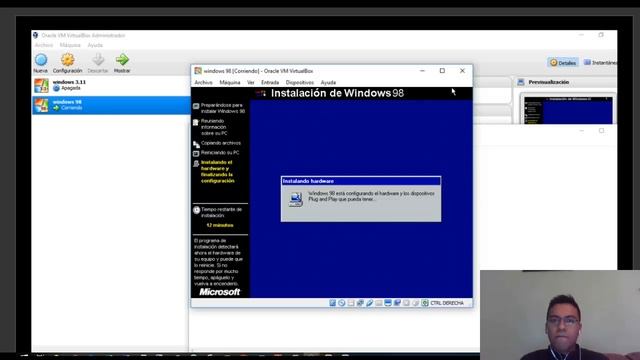Viewport: 640px width, 360px height.
Task: Click the Instantáneas button in Manager toolbar
Action: [600, 62]
